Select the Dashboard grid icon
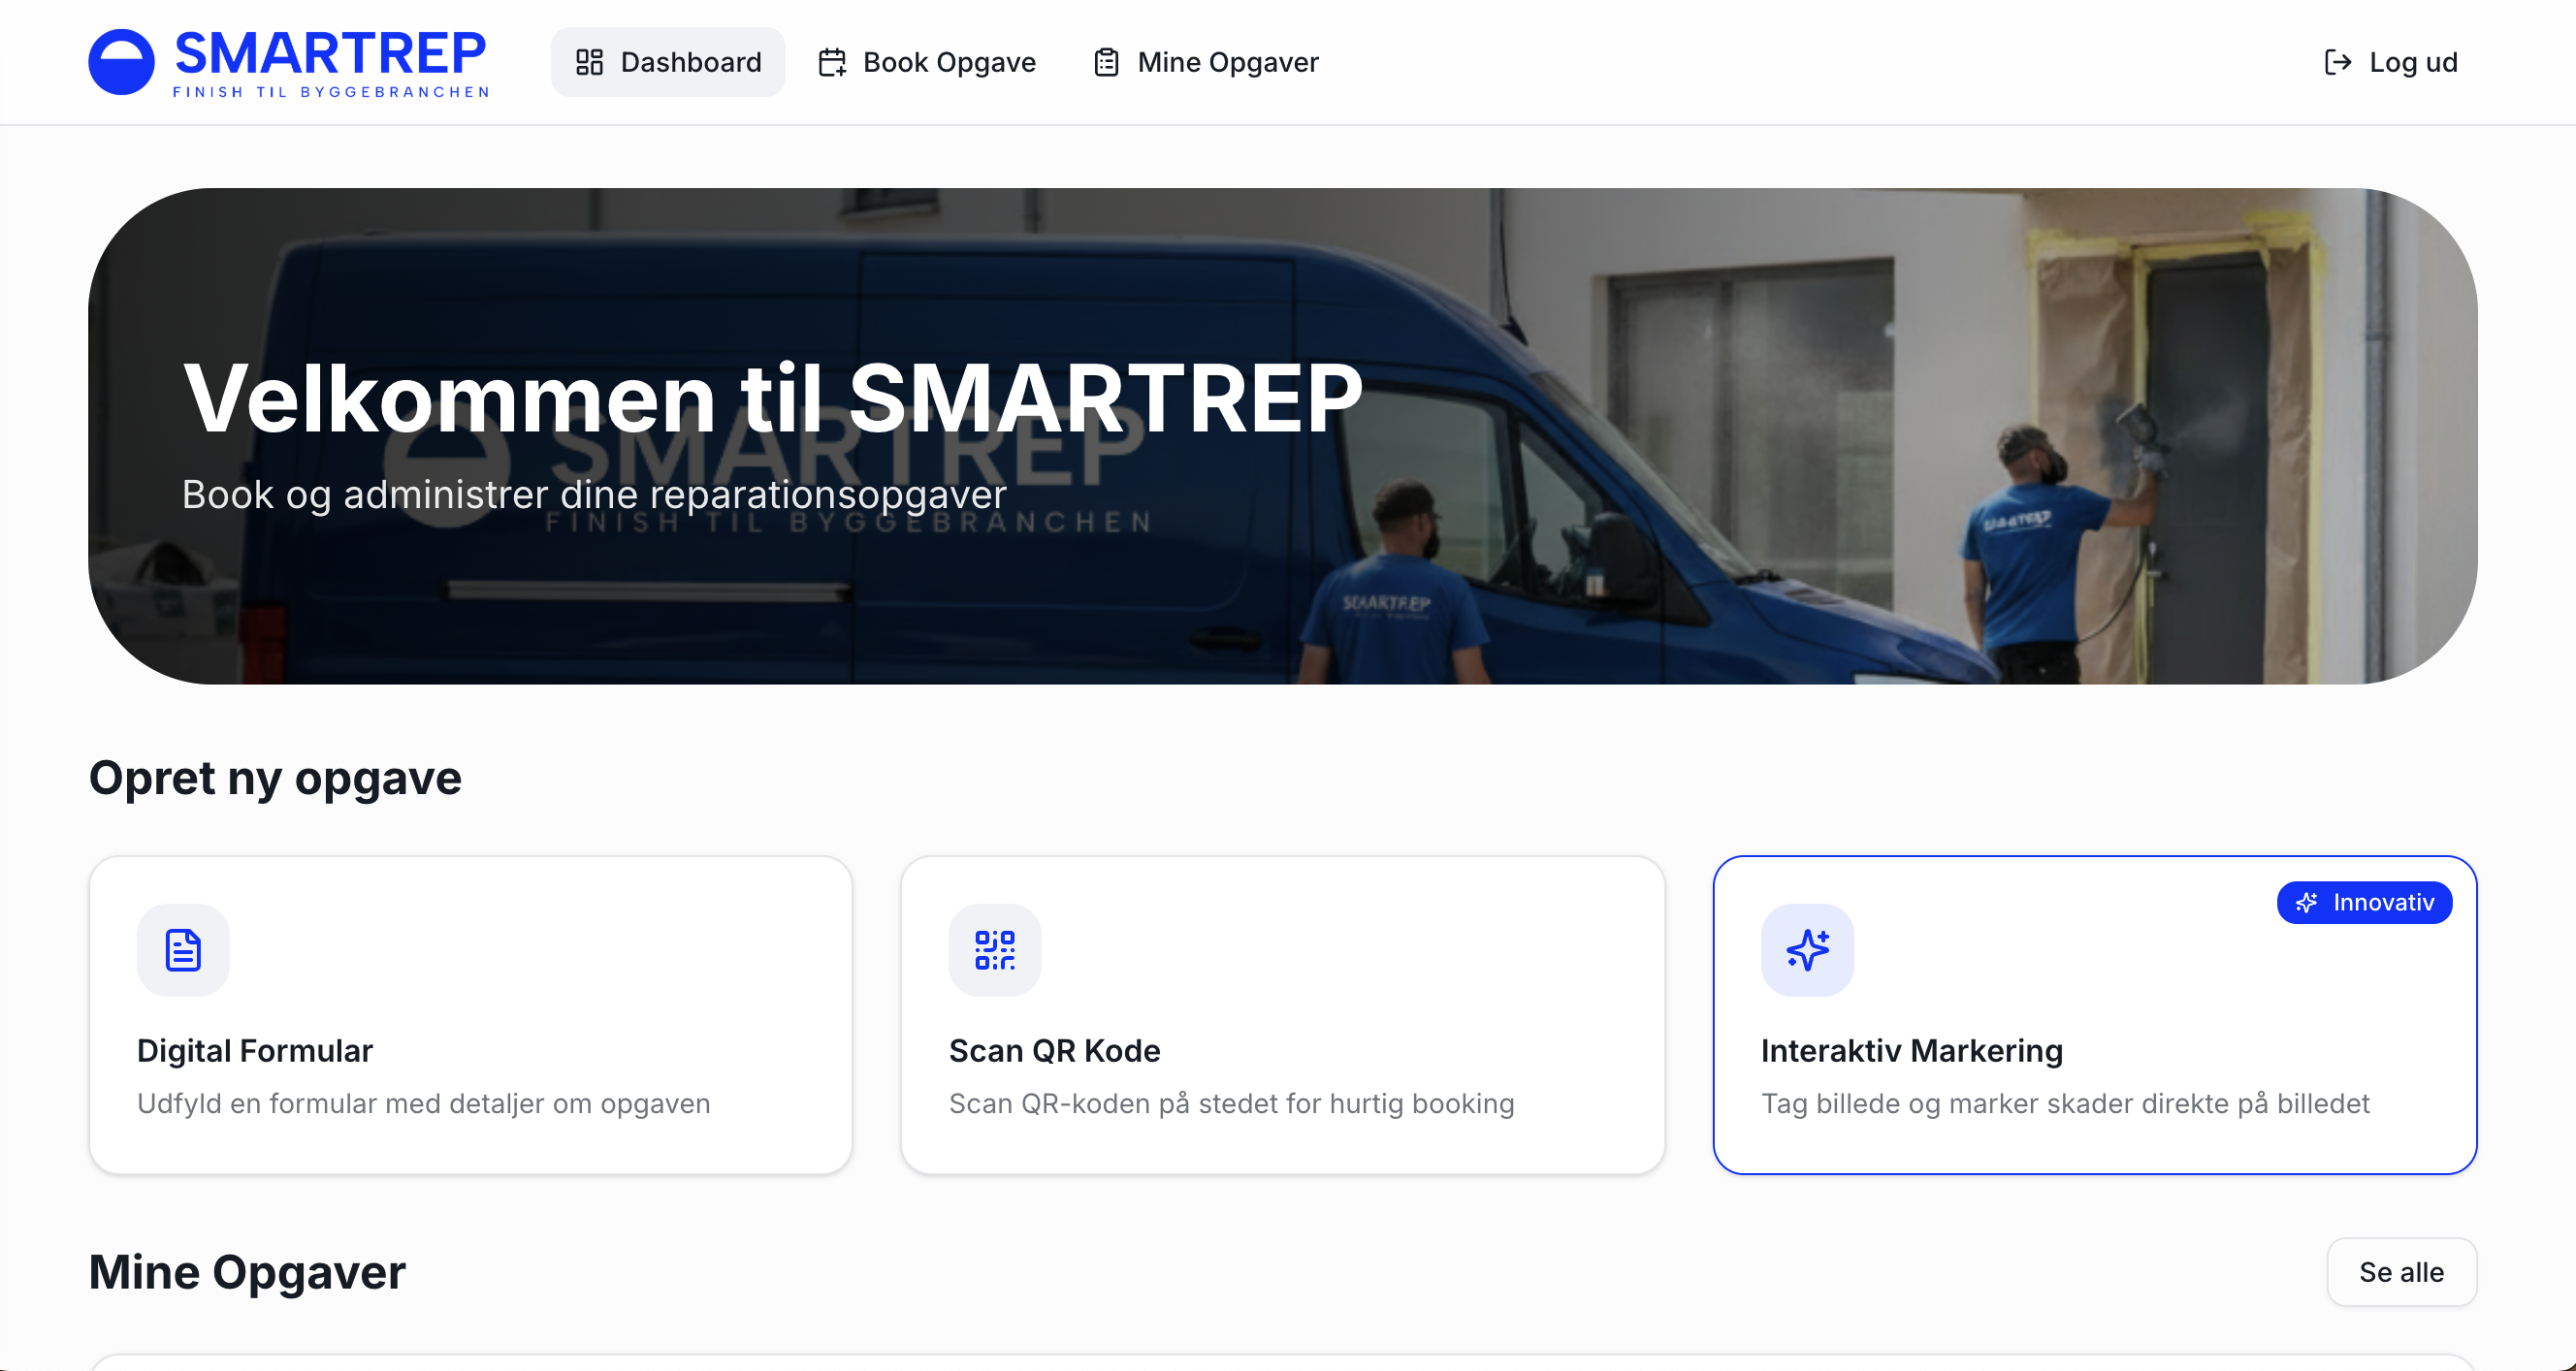This screenshot has width=2576, height=1371. [589, 61]
